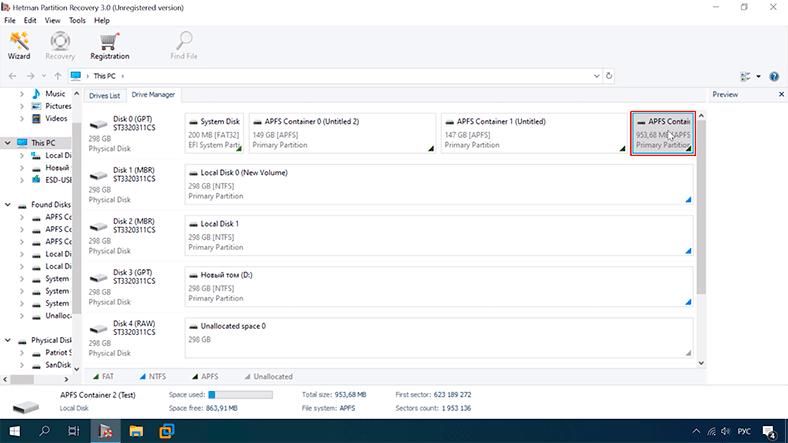Select Disk 0 (GPT) physical disk
Image resolution: width=788 pixels, height=443 pixels.
[x=133, y=133]
